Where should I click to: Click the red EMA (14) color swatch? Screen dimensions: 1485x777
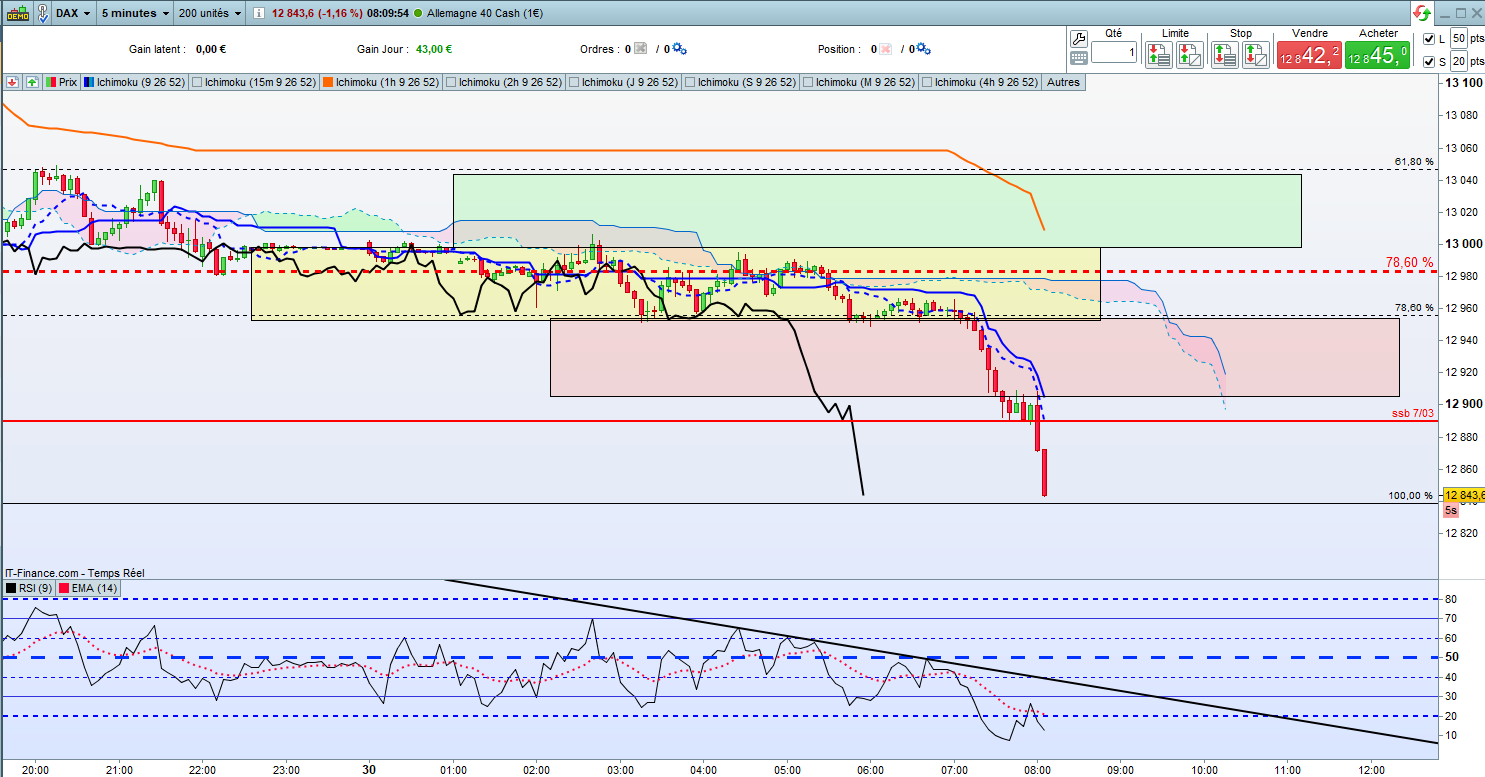point(65,588)
